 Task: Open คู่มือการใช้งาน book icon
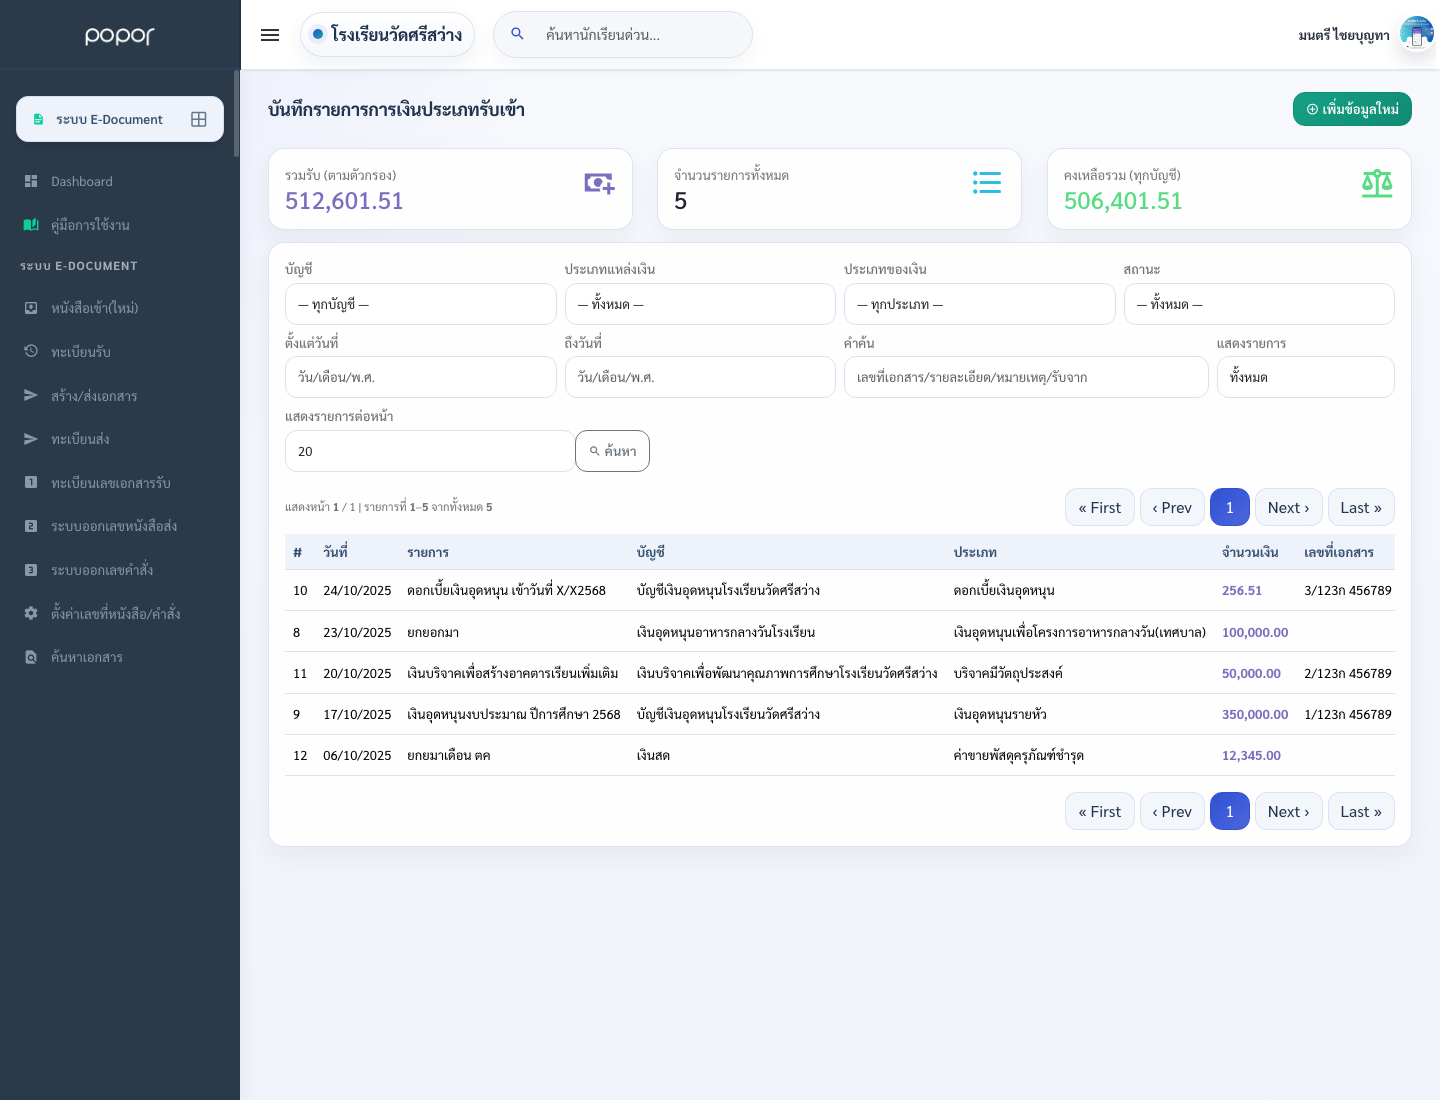click(x=31, y=225)
